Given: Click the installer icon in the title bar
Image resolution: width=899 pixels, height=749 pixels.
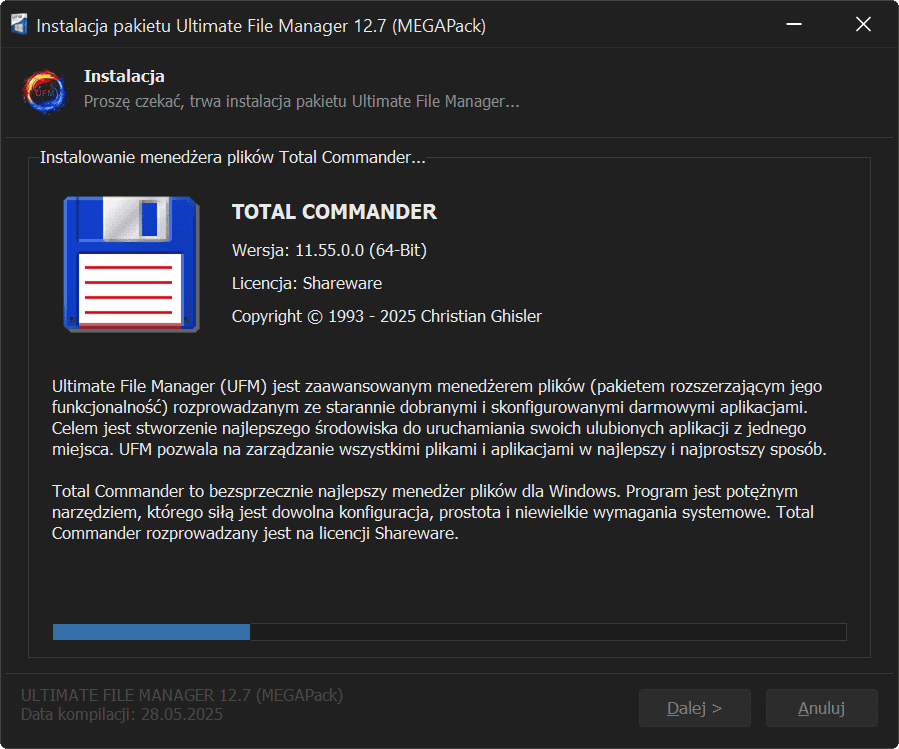Looking at the screenshot, I should (x=19, y=25).
